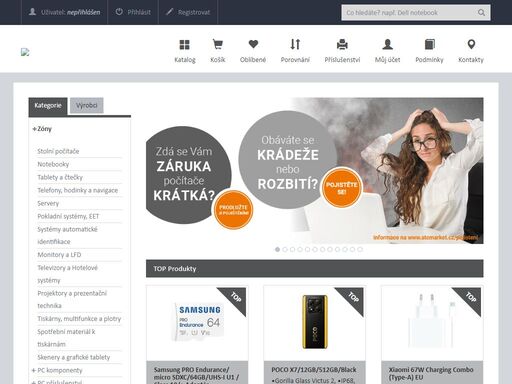Open the Oblíbené heart icon
Image resolution: width=512 pixels, height=384 pixels.
click(253, 44)
